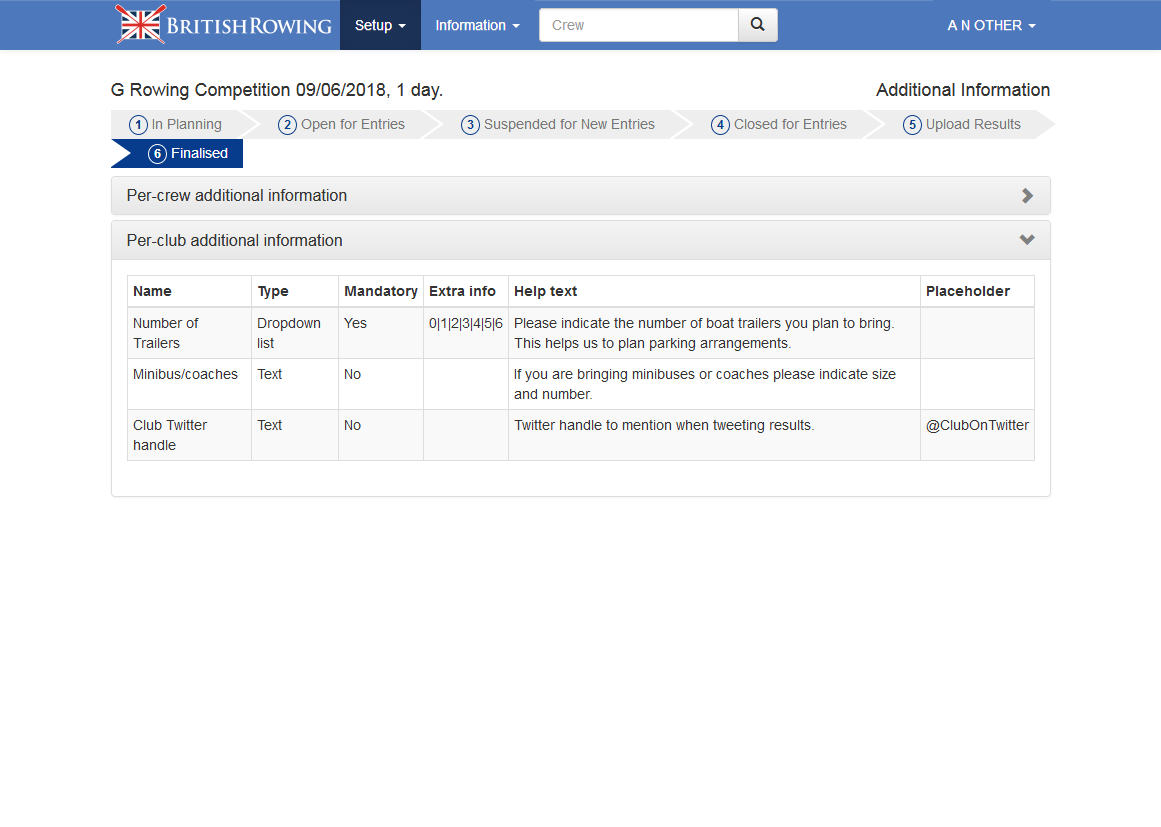Viewport: 1161px width, 827px height.
Task: Click the British Rowing flag logo
Action: pyautogui.click(x=141, y=25)
